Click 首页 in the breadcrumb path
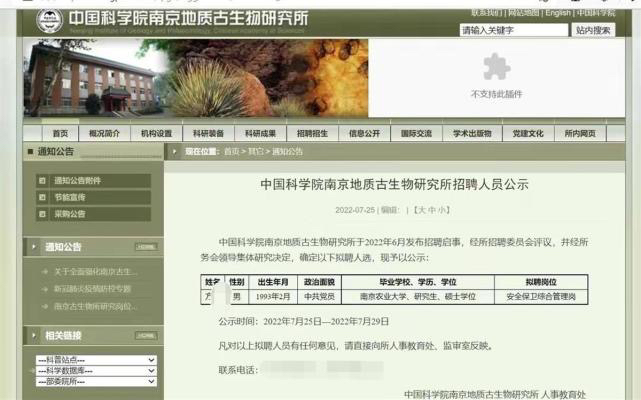The height and width of the screenshot is (400, 641). 231,151
